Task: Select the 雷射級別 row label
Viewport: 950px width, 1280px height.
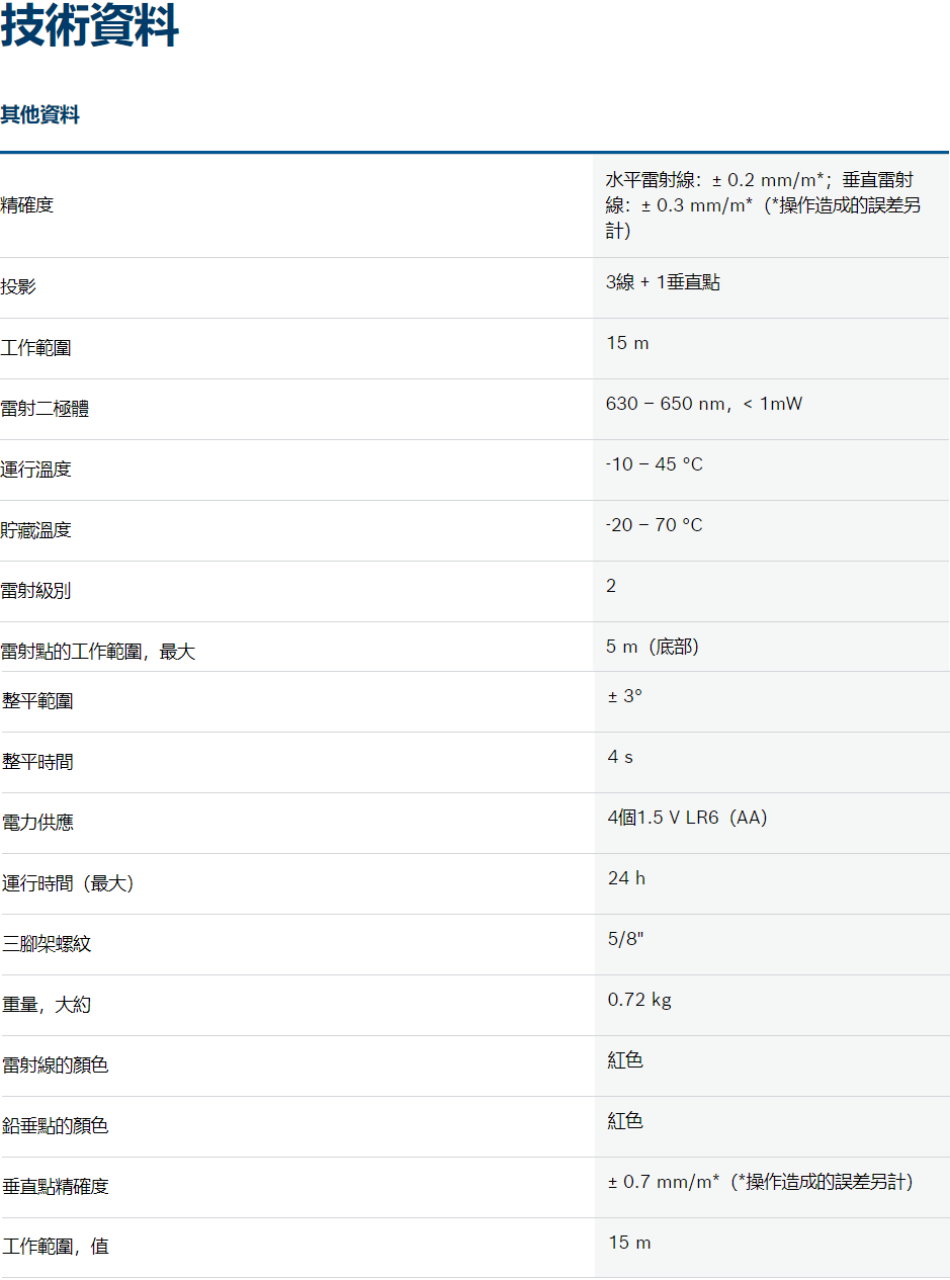Action: 36,591
